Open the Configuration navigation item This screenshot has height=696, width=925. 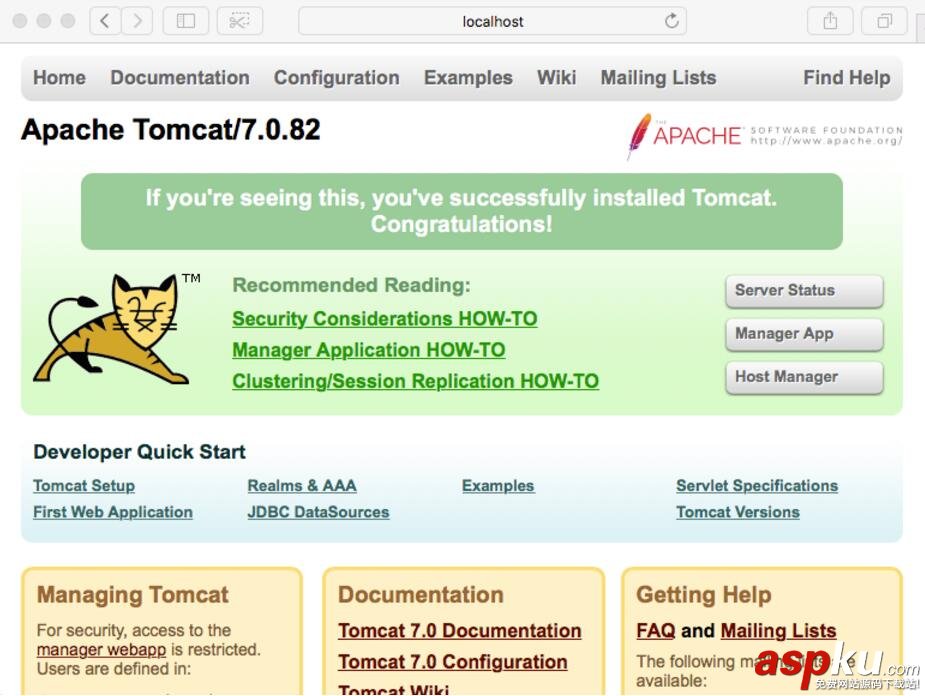336,77
